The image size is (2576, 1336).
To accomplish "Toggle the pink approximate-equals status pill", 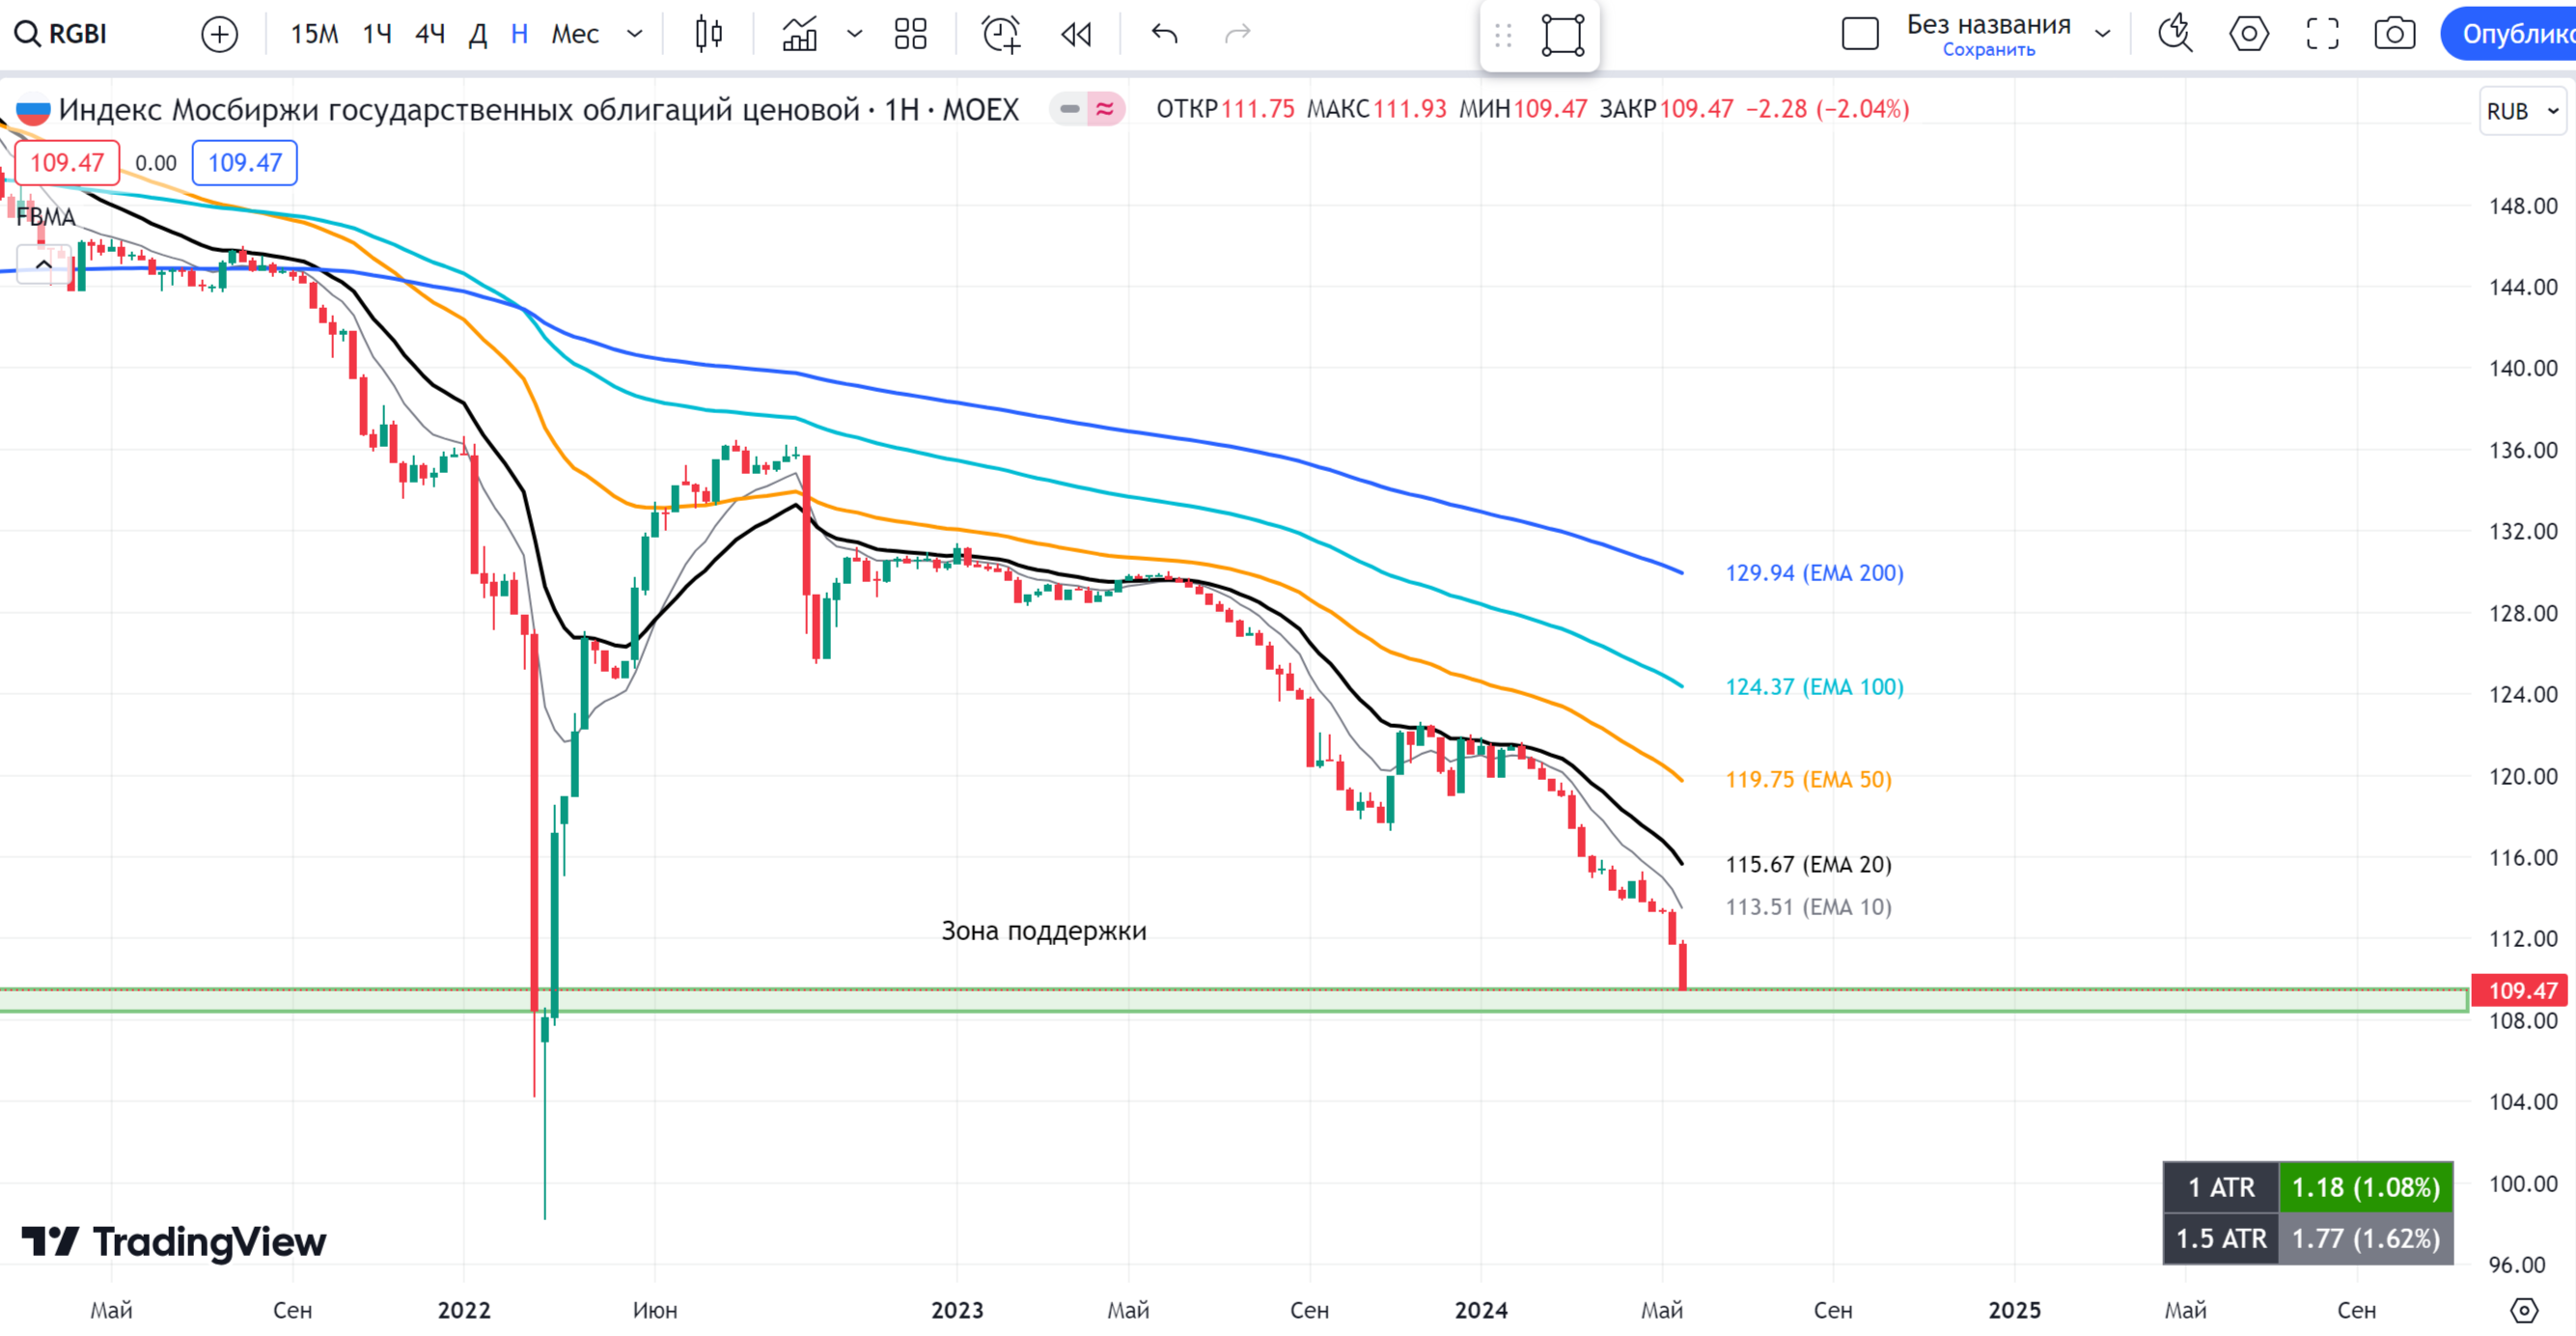I will tap(1105, 109).
